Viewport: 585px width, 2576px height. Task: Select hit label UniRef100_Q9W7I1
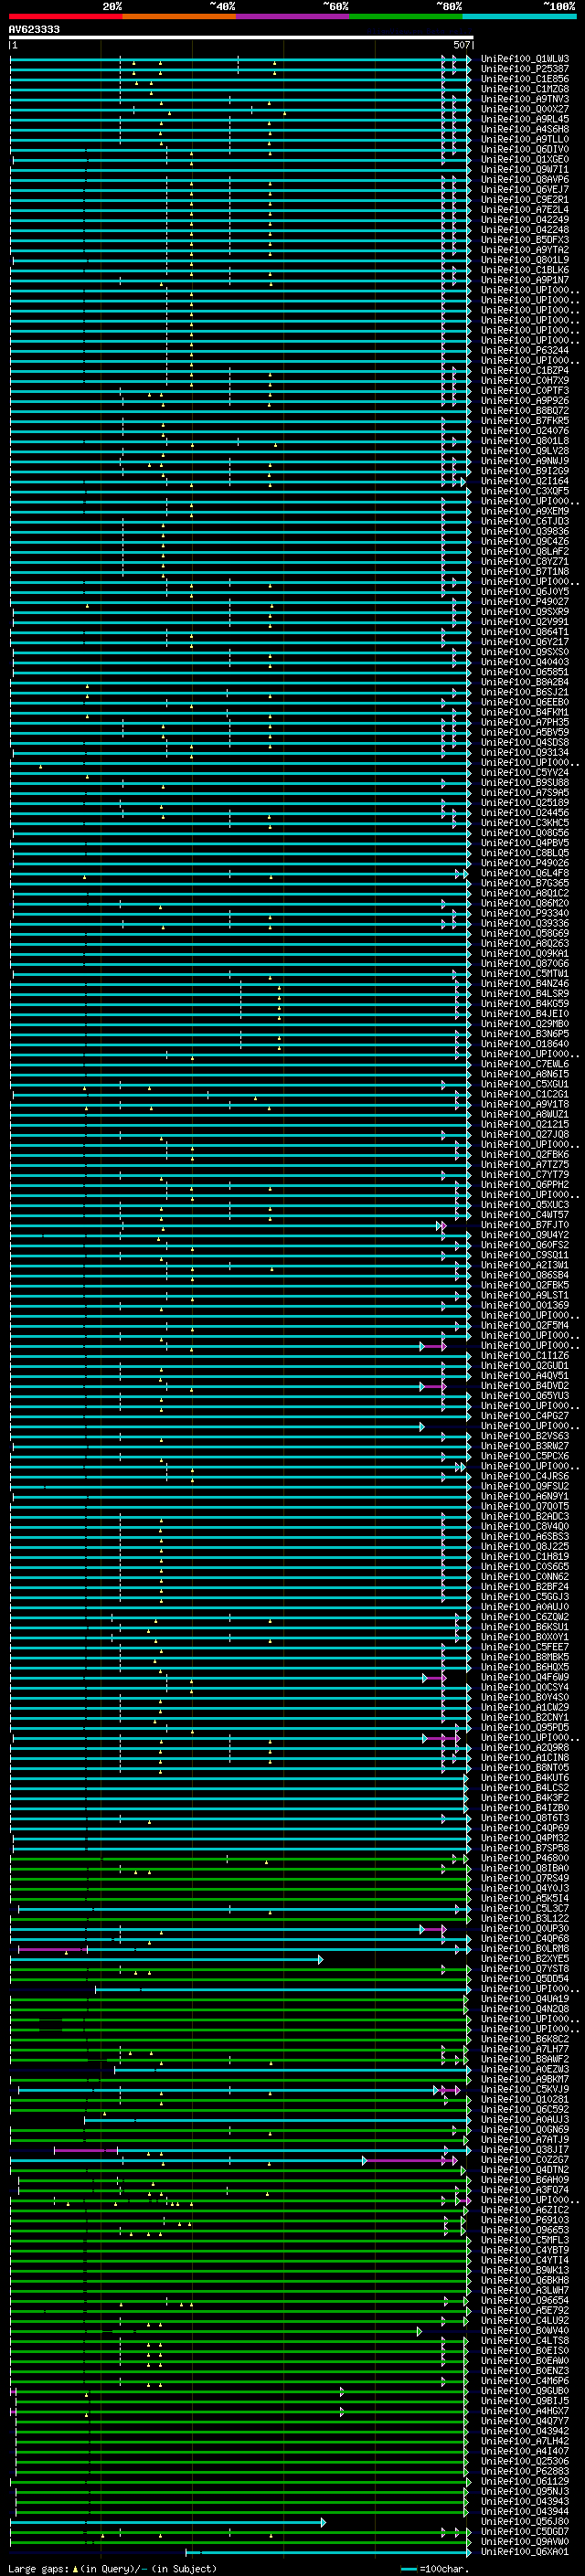click(525, 169)
